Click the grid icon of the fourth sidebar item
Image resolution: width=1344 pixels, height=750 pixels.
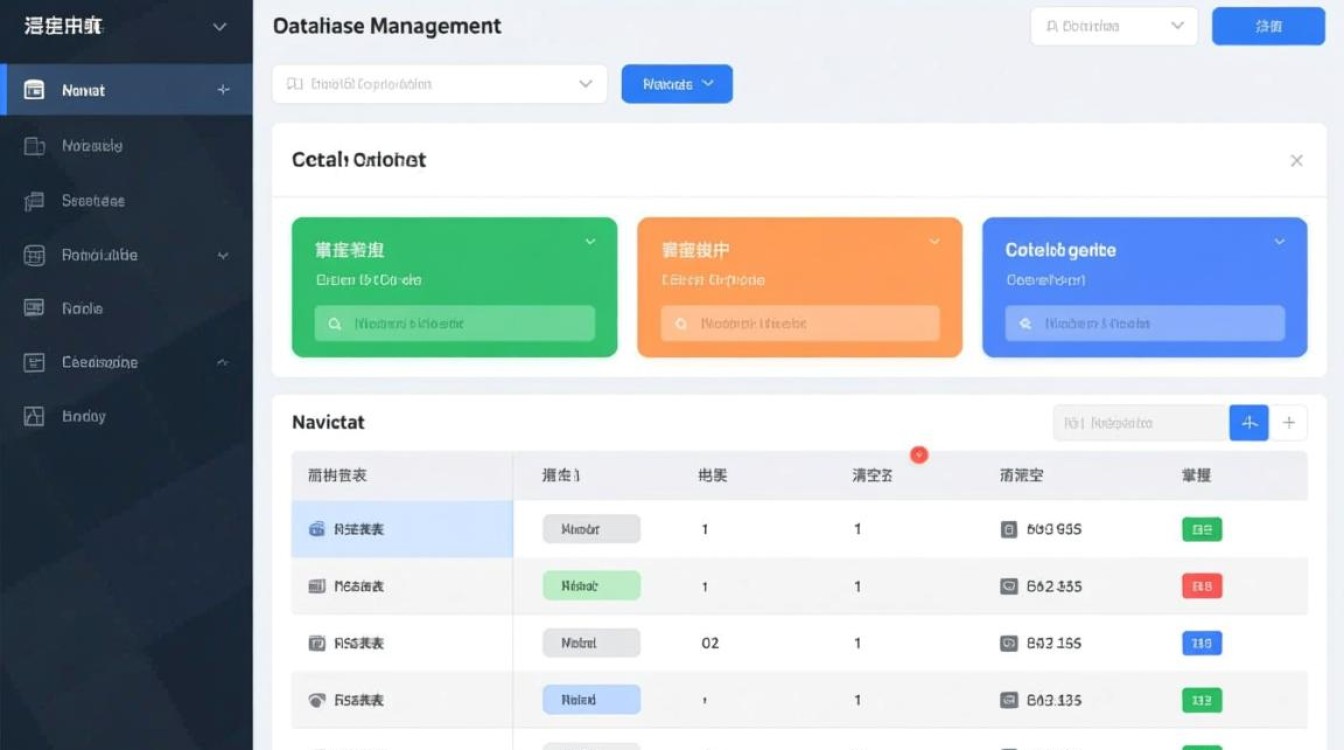(34, 255)
